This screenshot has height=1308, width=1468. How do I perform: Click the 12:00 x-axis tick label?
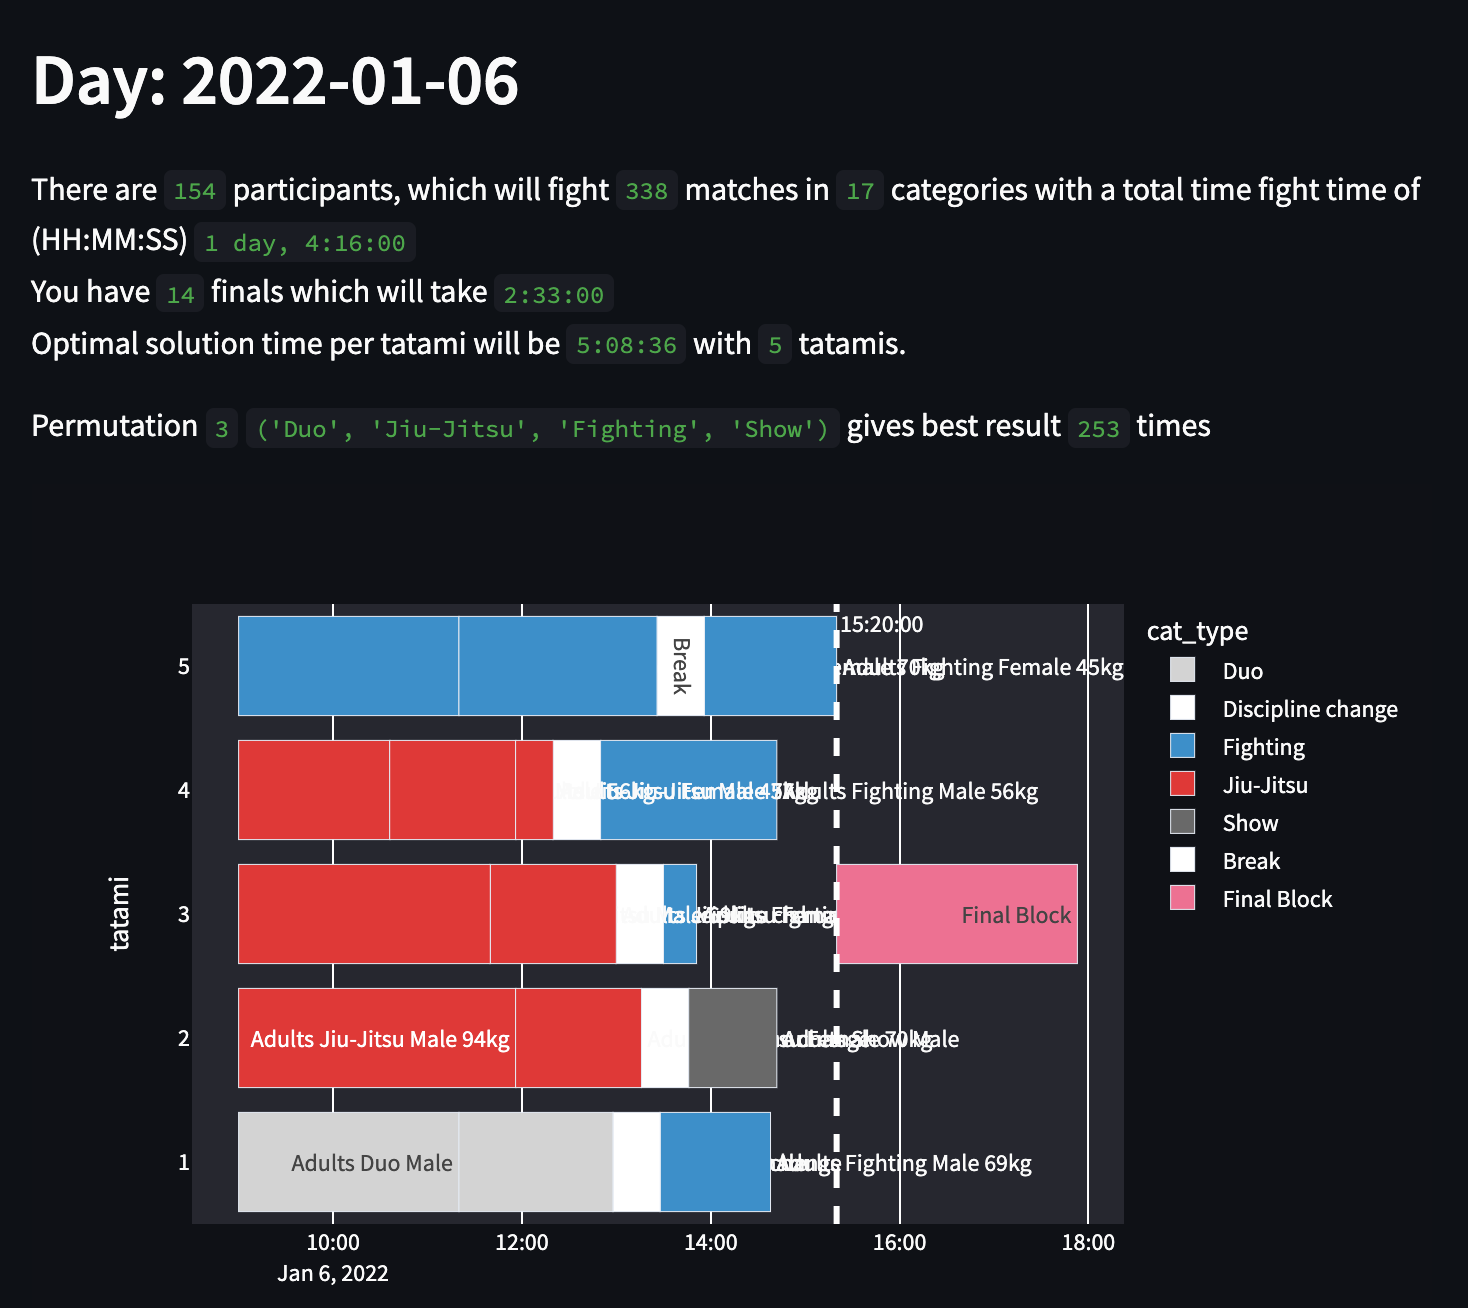(522, 1242)
